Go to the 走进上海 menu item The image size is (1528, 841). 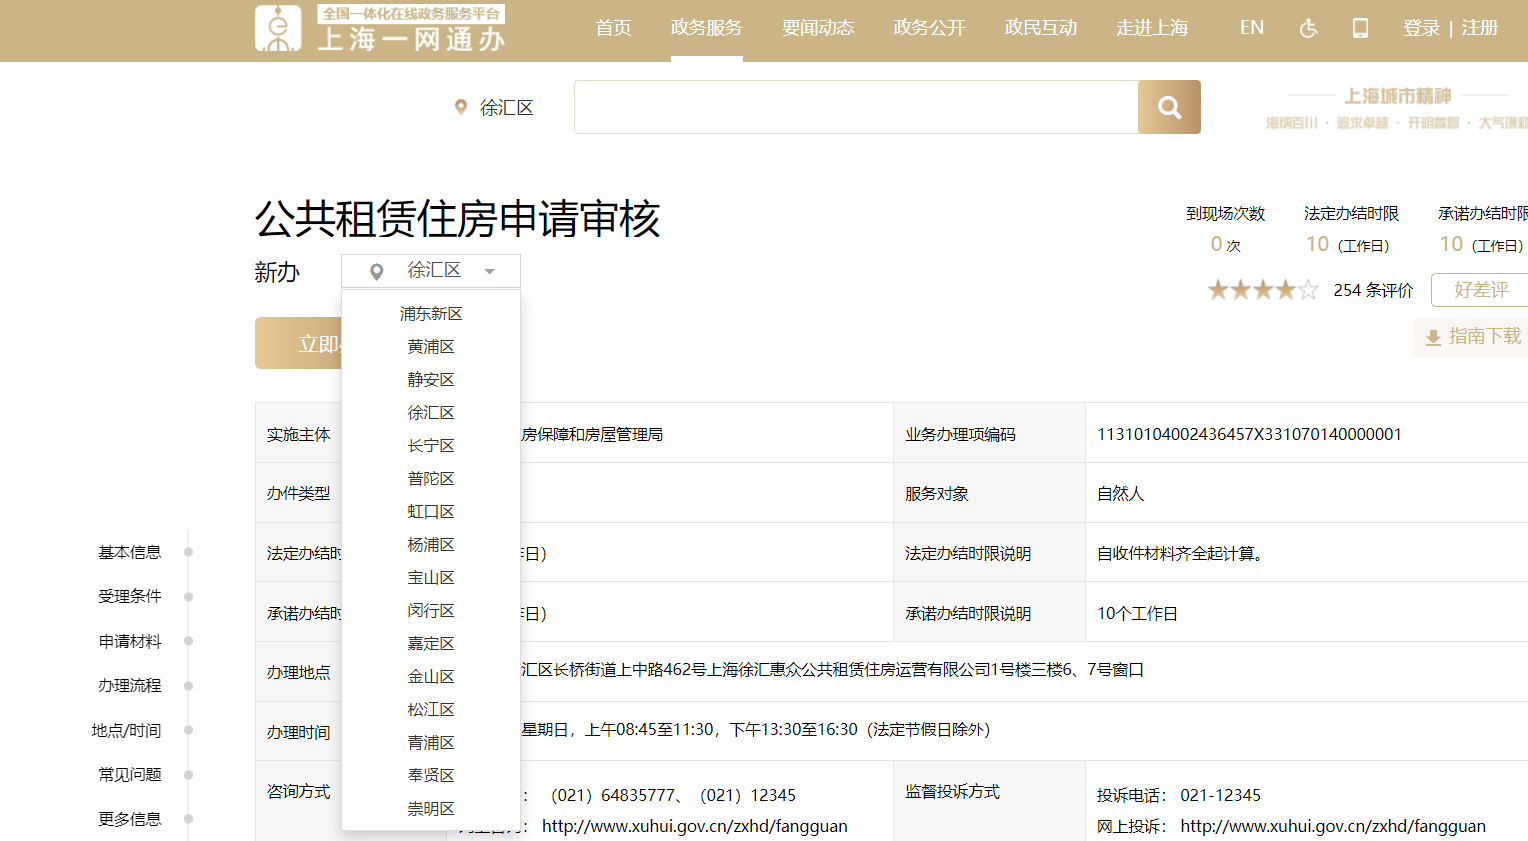pos(1152,28)
